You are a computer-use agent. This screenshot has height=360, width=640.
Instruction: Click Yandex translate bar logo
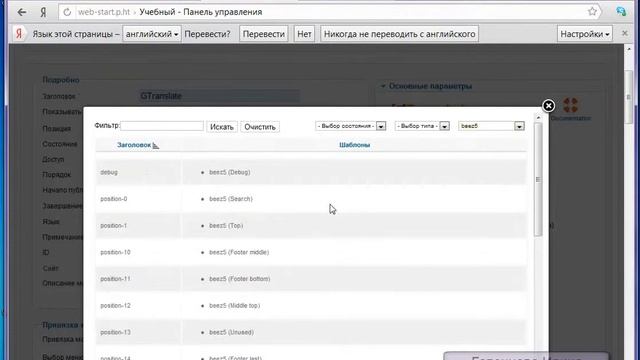[x=19, y=33]
